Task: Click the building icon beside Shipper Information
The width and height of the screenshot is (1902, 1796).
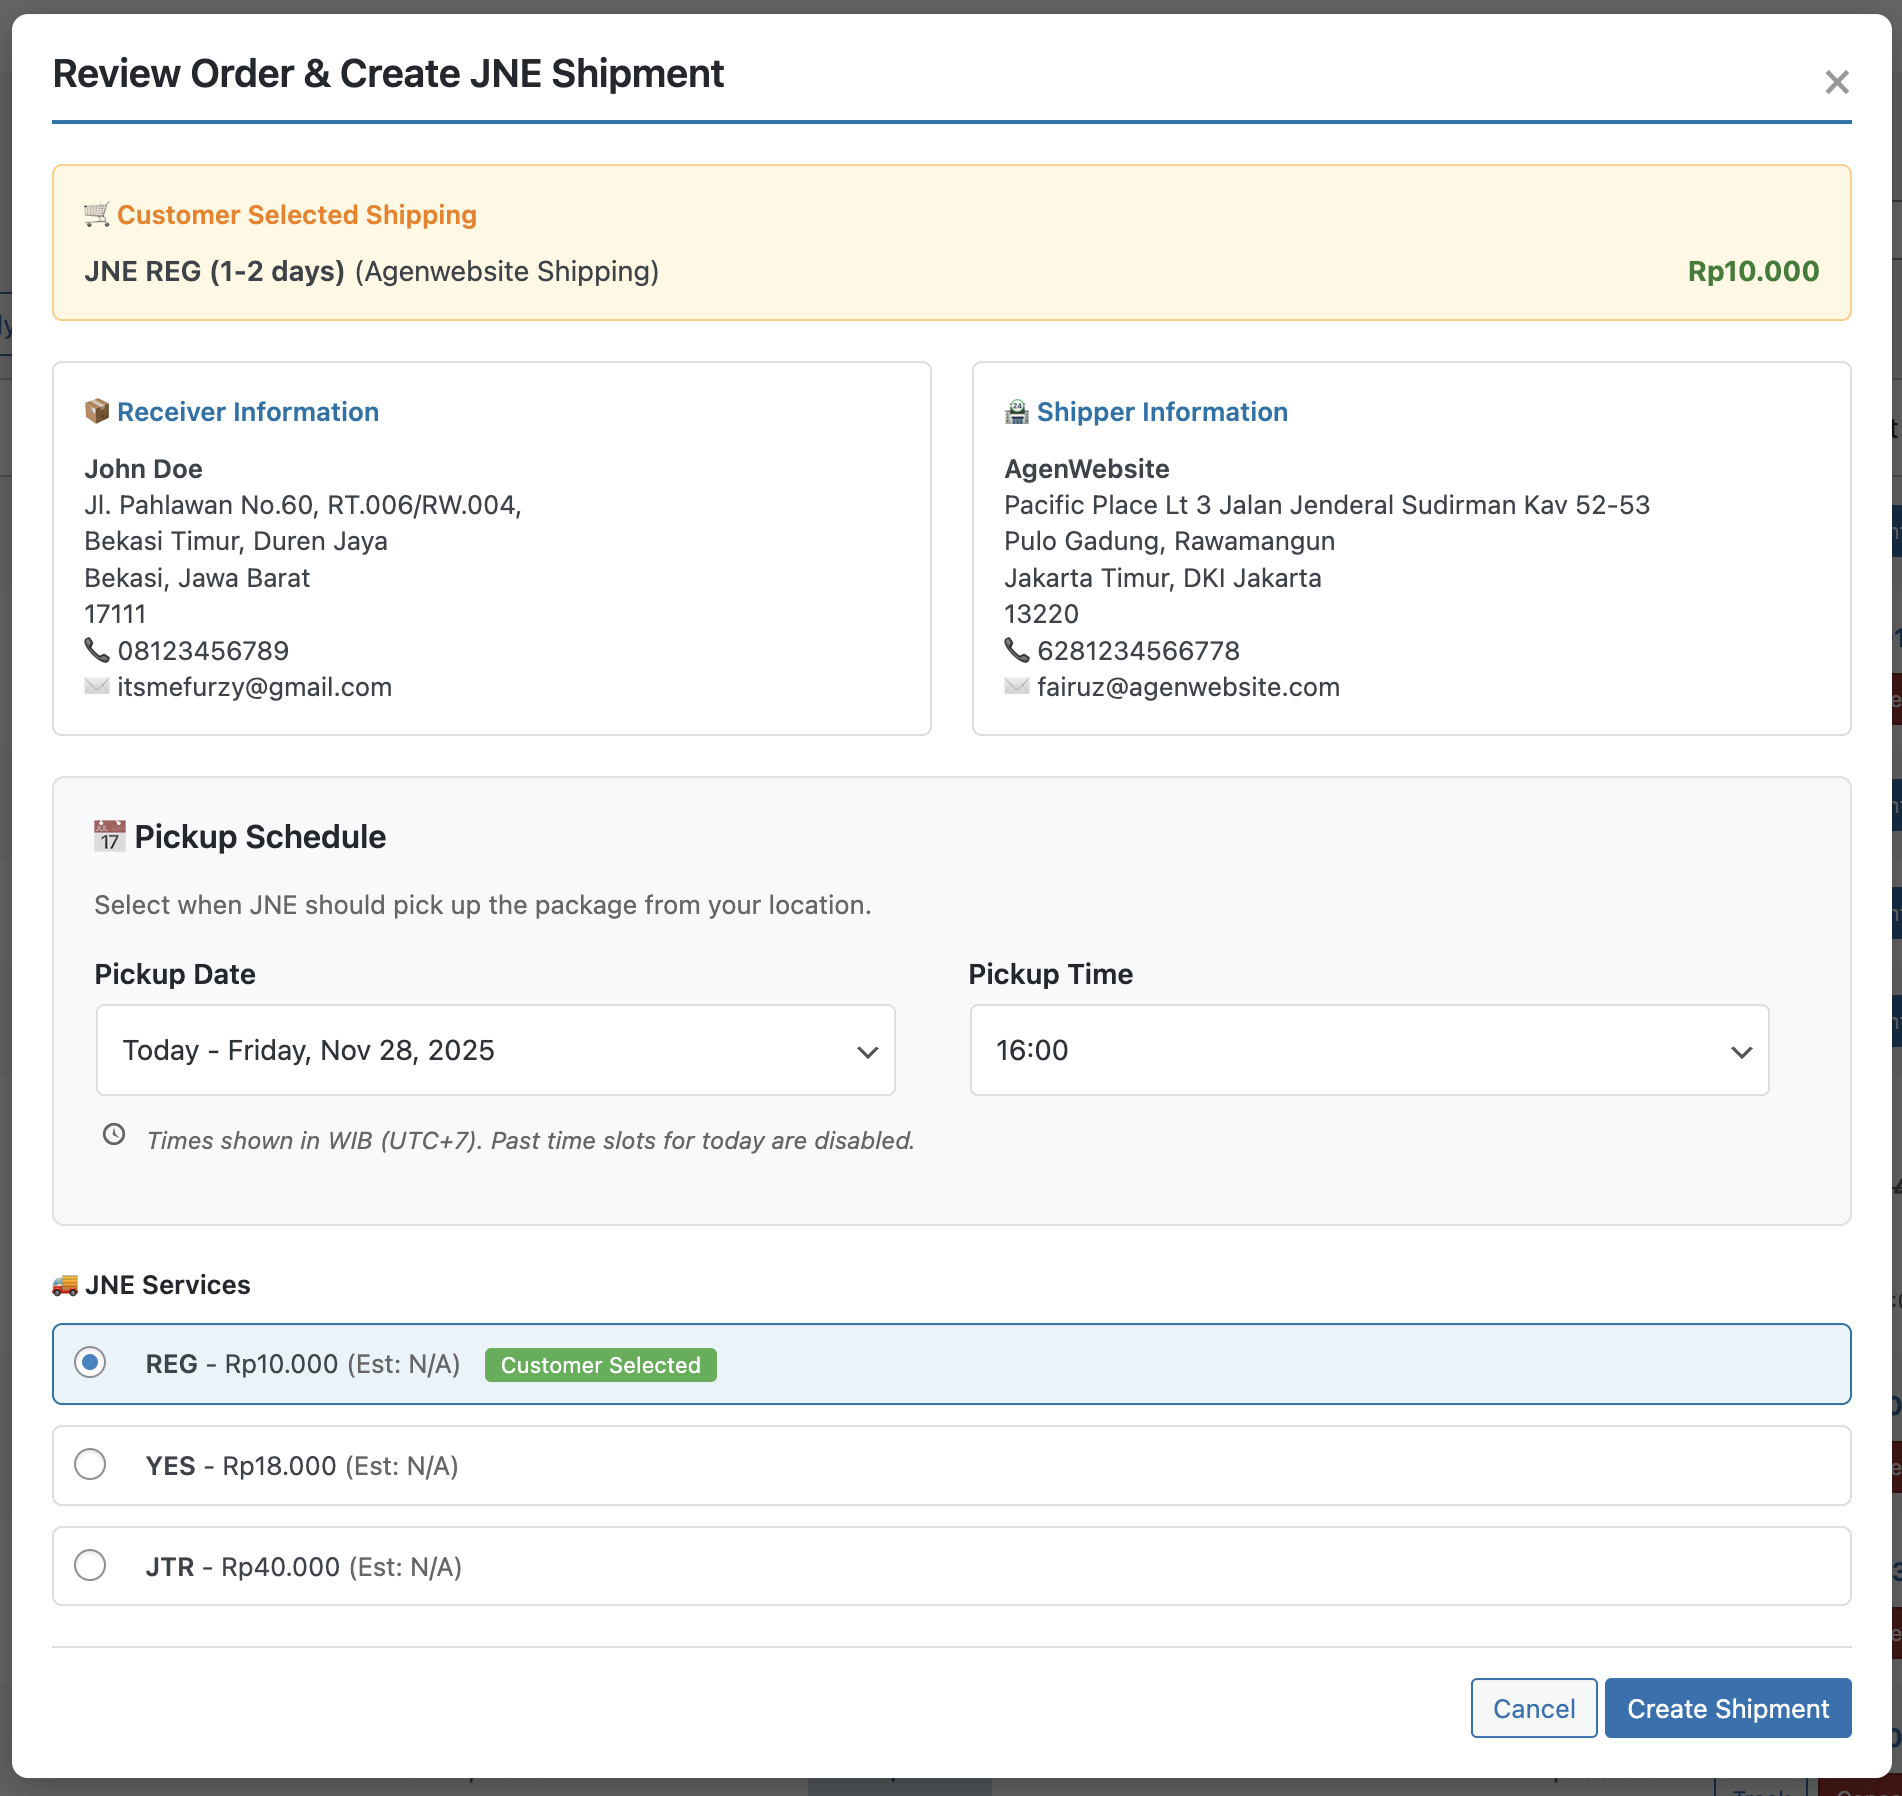Action: (x=1017, y=411)
